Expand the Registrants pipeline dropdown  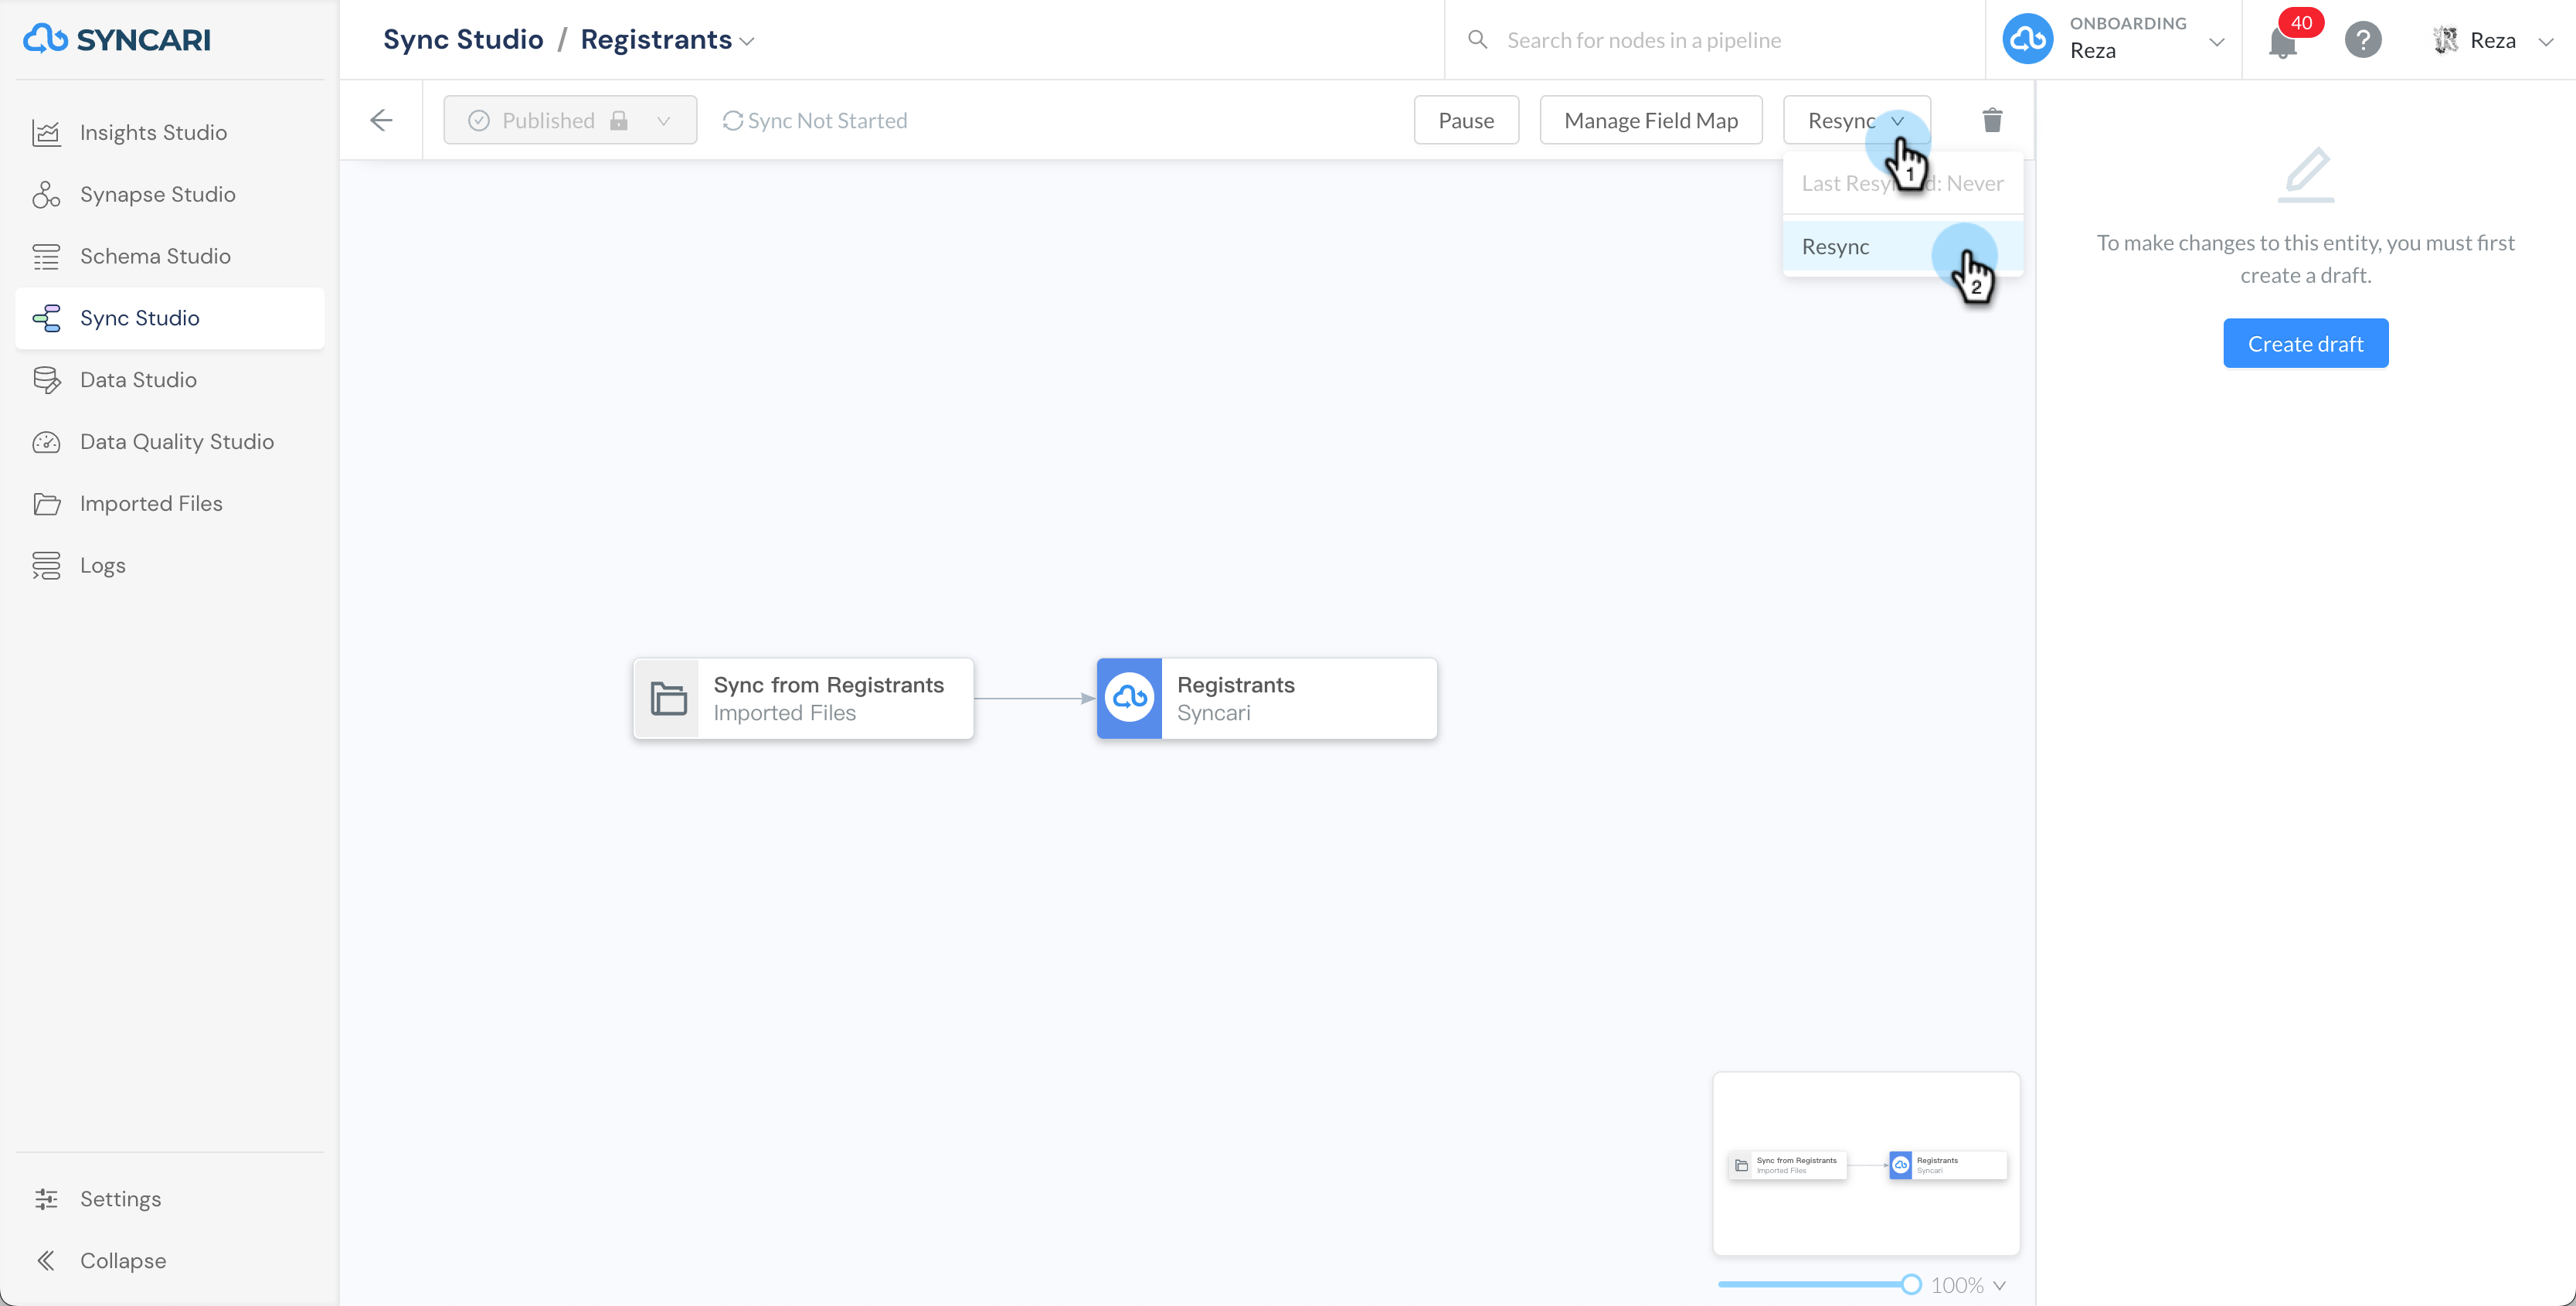pos(667,40)
